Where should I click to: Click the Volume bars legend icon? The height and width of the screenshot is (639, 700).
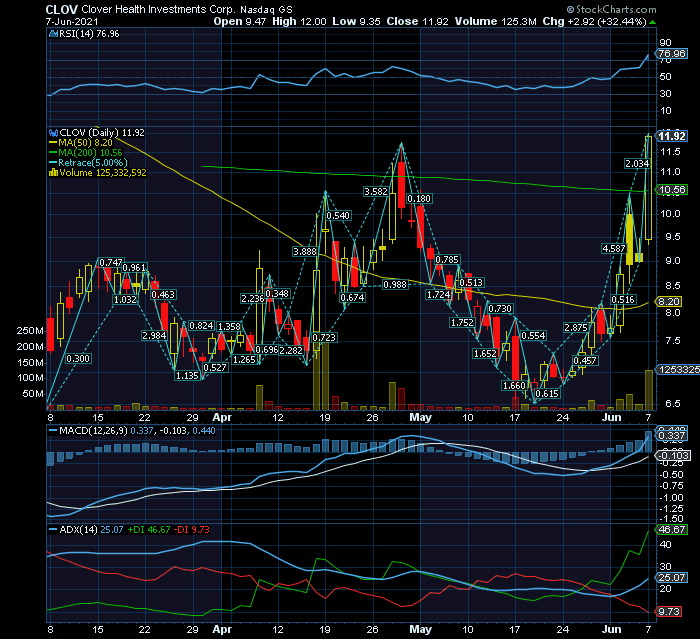pos(53,173)
